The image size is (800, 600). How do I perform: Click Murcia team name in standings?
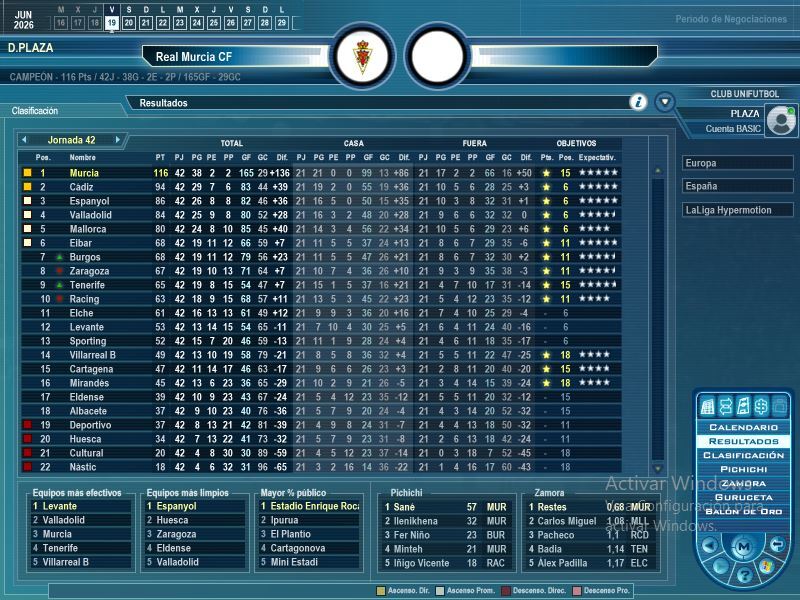click(x=84, y=173)
